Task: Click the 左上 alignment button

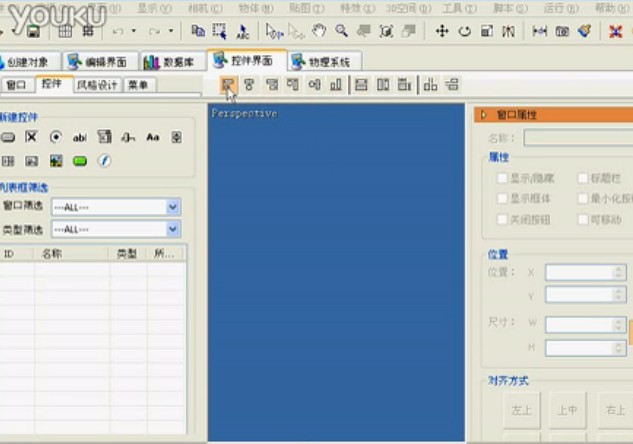Action: click(522, 410)
